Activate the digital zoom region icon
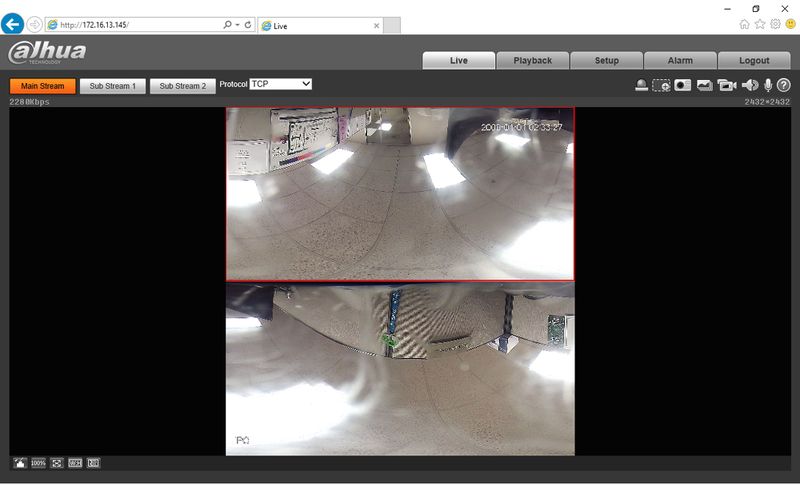800x485 pixels. coord(661,85)
